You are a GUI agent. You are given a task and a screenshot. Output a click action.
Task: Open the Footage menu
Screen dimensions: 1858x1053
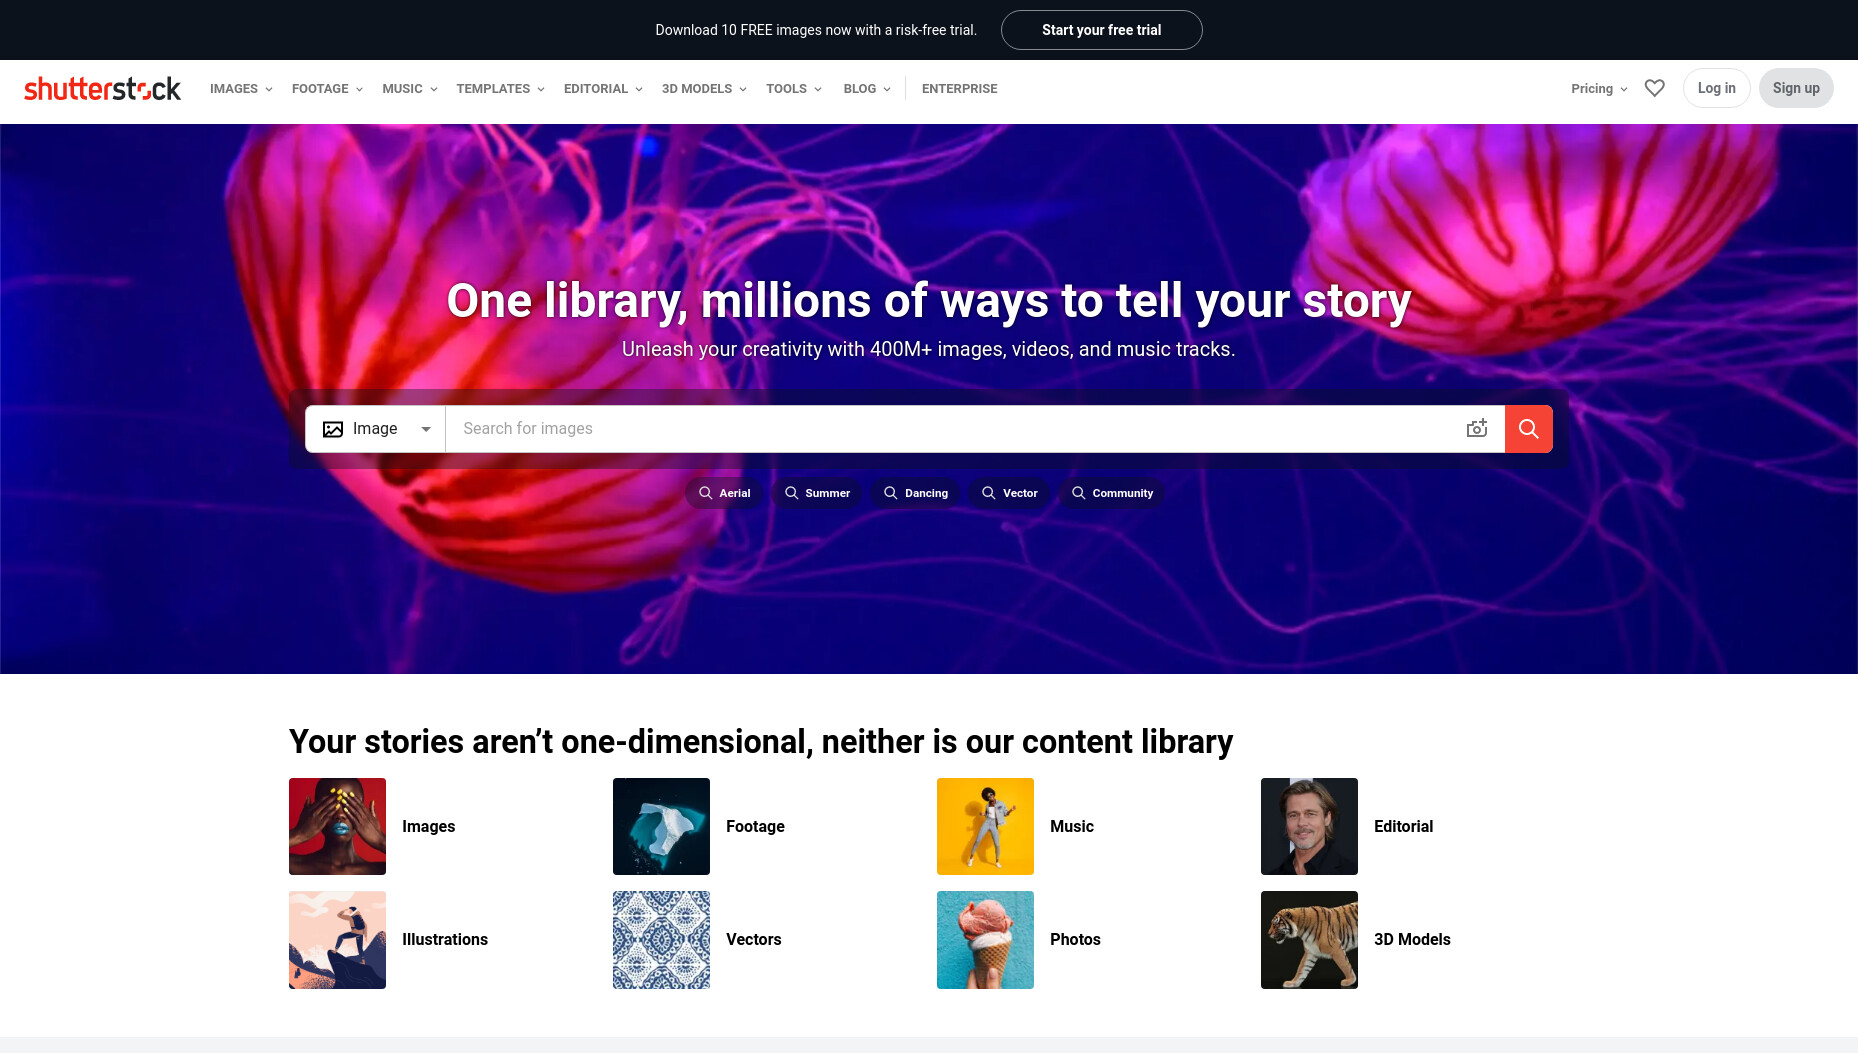[x=327, y=89]
